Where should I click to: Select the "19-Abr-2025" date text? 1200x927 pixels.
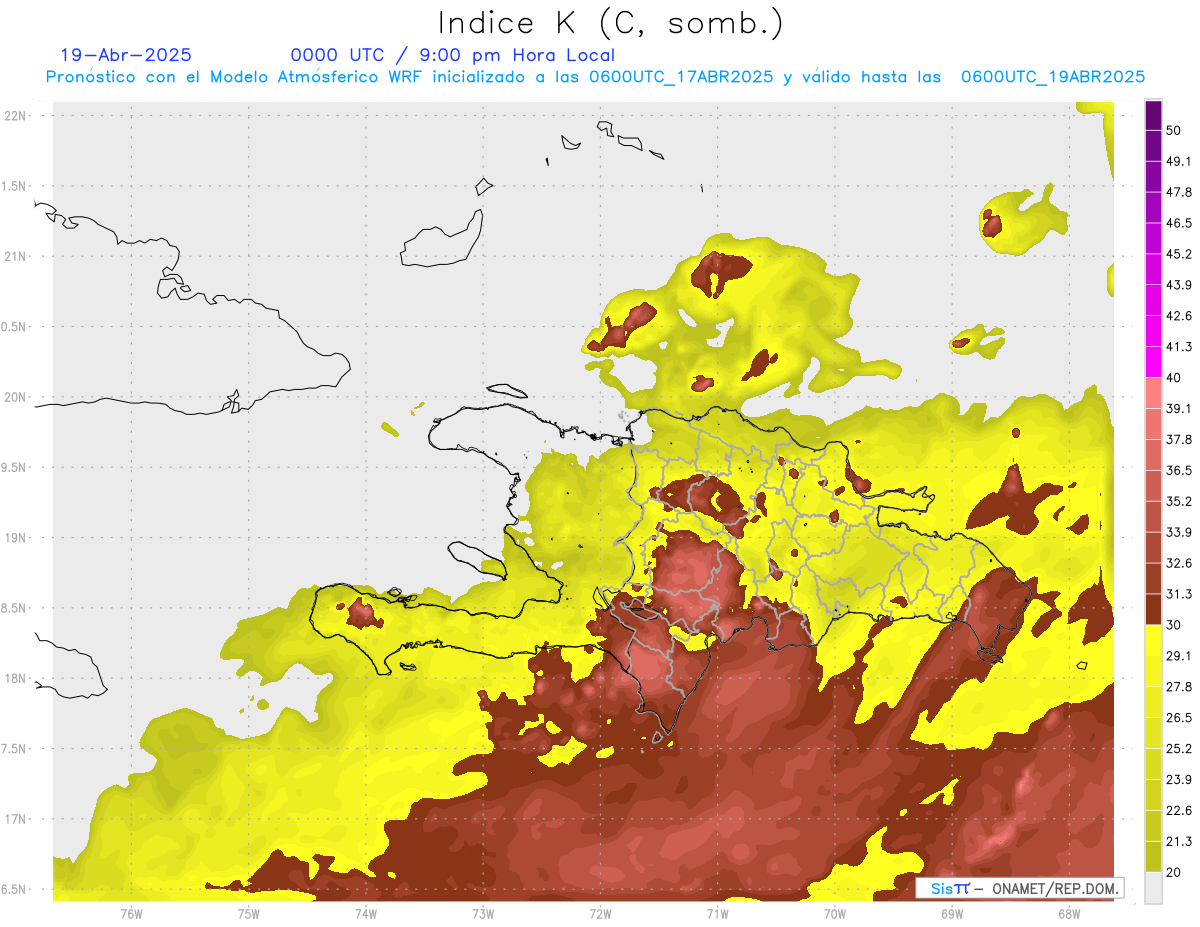[x=126, y=56]
